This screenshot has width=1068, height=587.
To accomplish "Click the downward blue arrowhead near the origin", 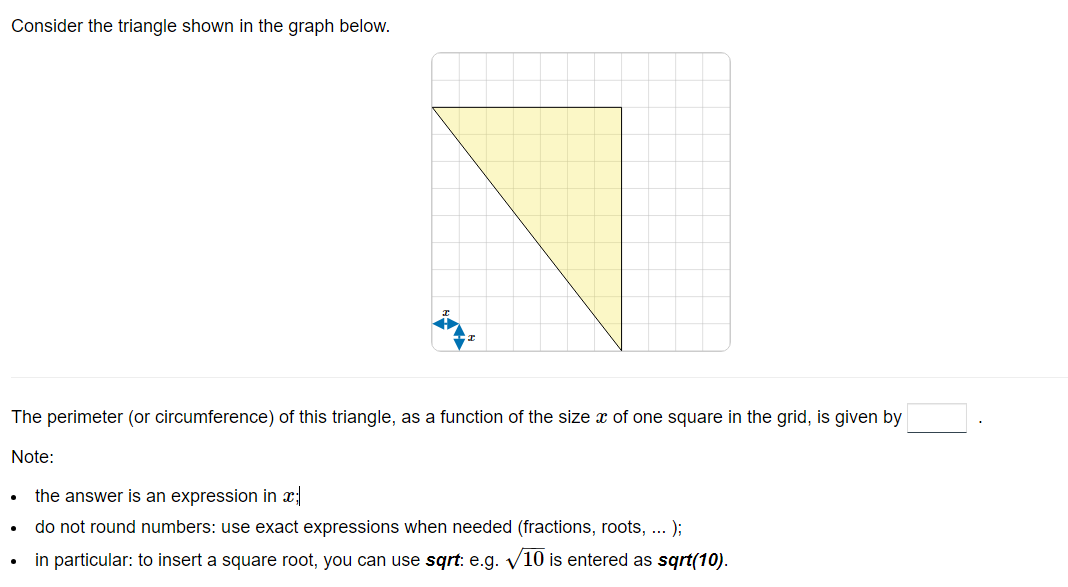I will [x=459, y=345].
